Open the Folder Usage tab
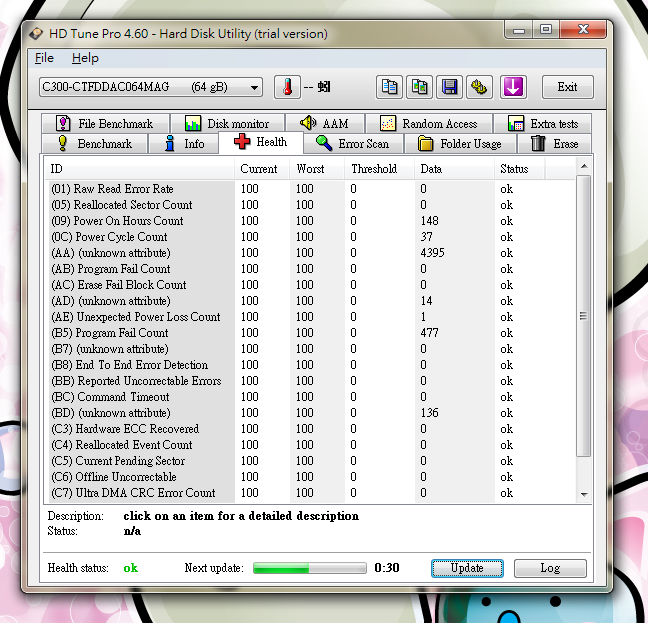648x623 pixels. [x=460, y=144]
